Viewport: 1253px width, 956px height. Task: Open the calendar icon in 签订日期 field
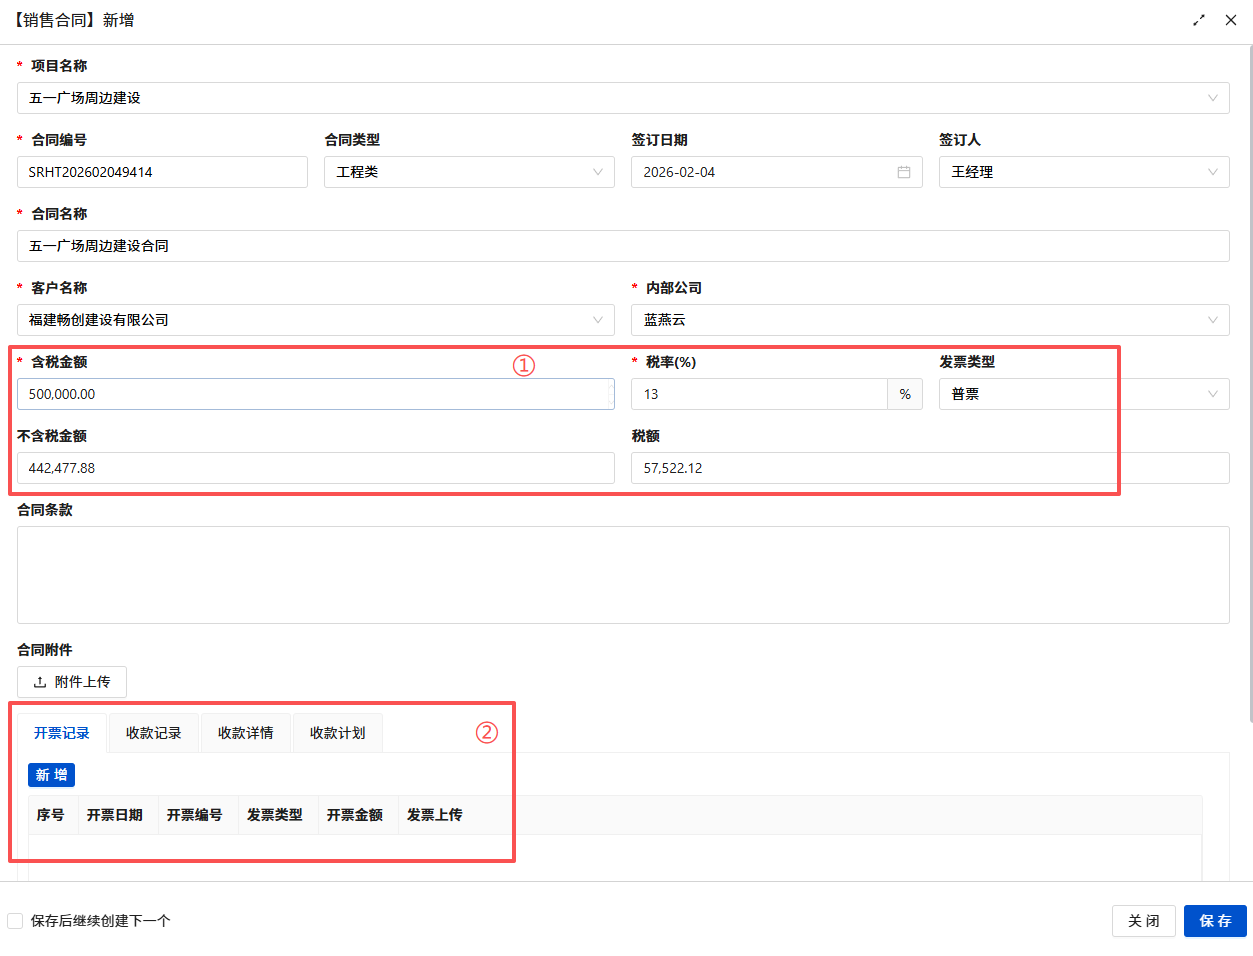click(x=904, y=172)
